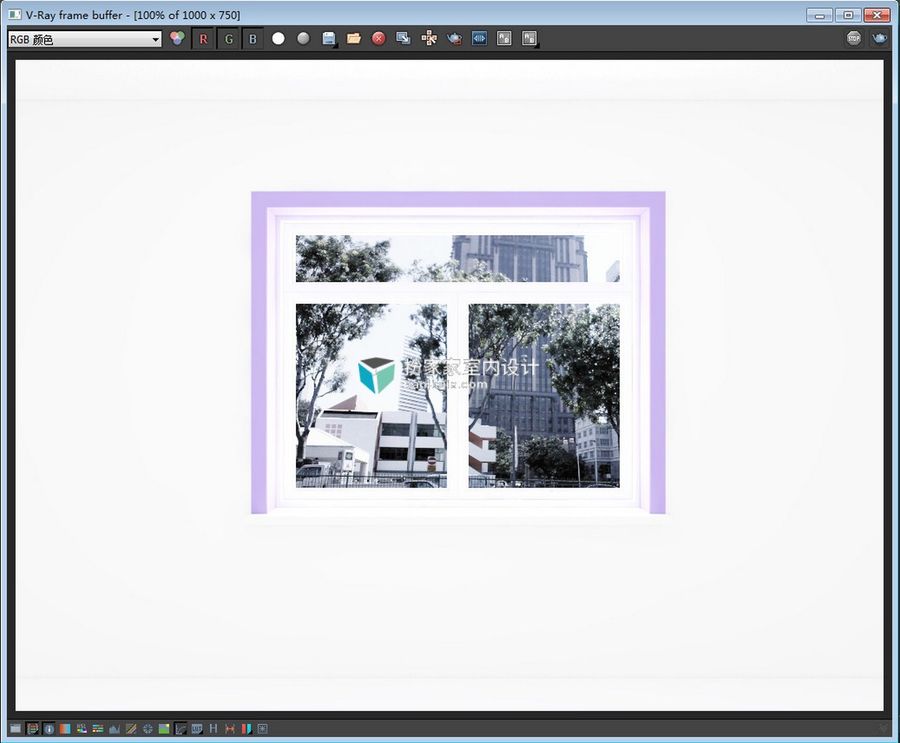Screen dimensions: 900x743
Task: Enable monochromatic mode gray circle
Action: [304, 38]
